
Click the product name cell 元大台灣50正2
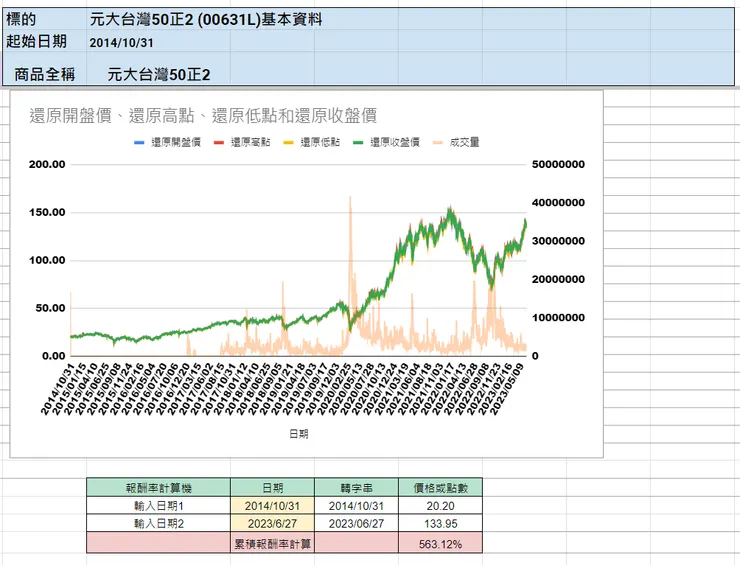tap(159, 75)
